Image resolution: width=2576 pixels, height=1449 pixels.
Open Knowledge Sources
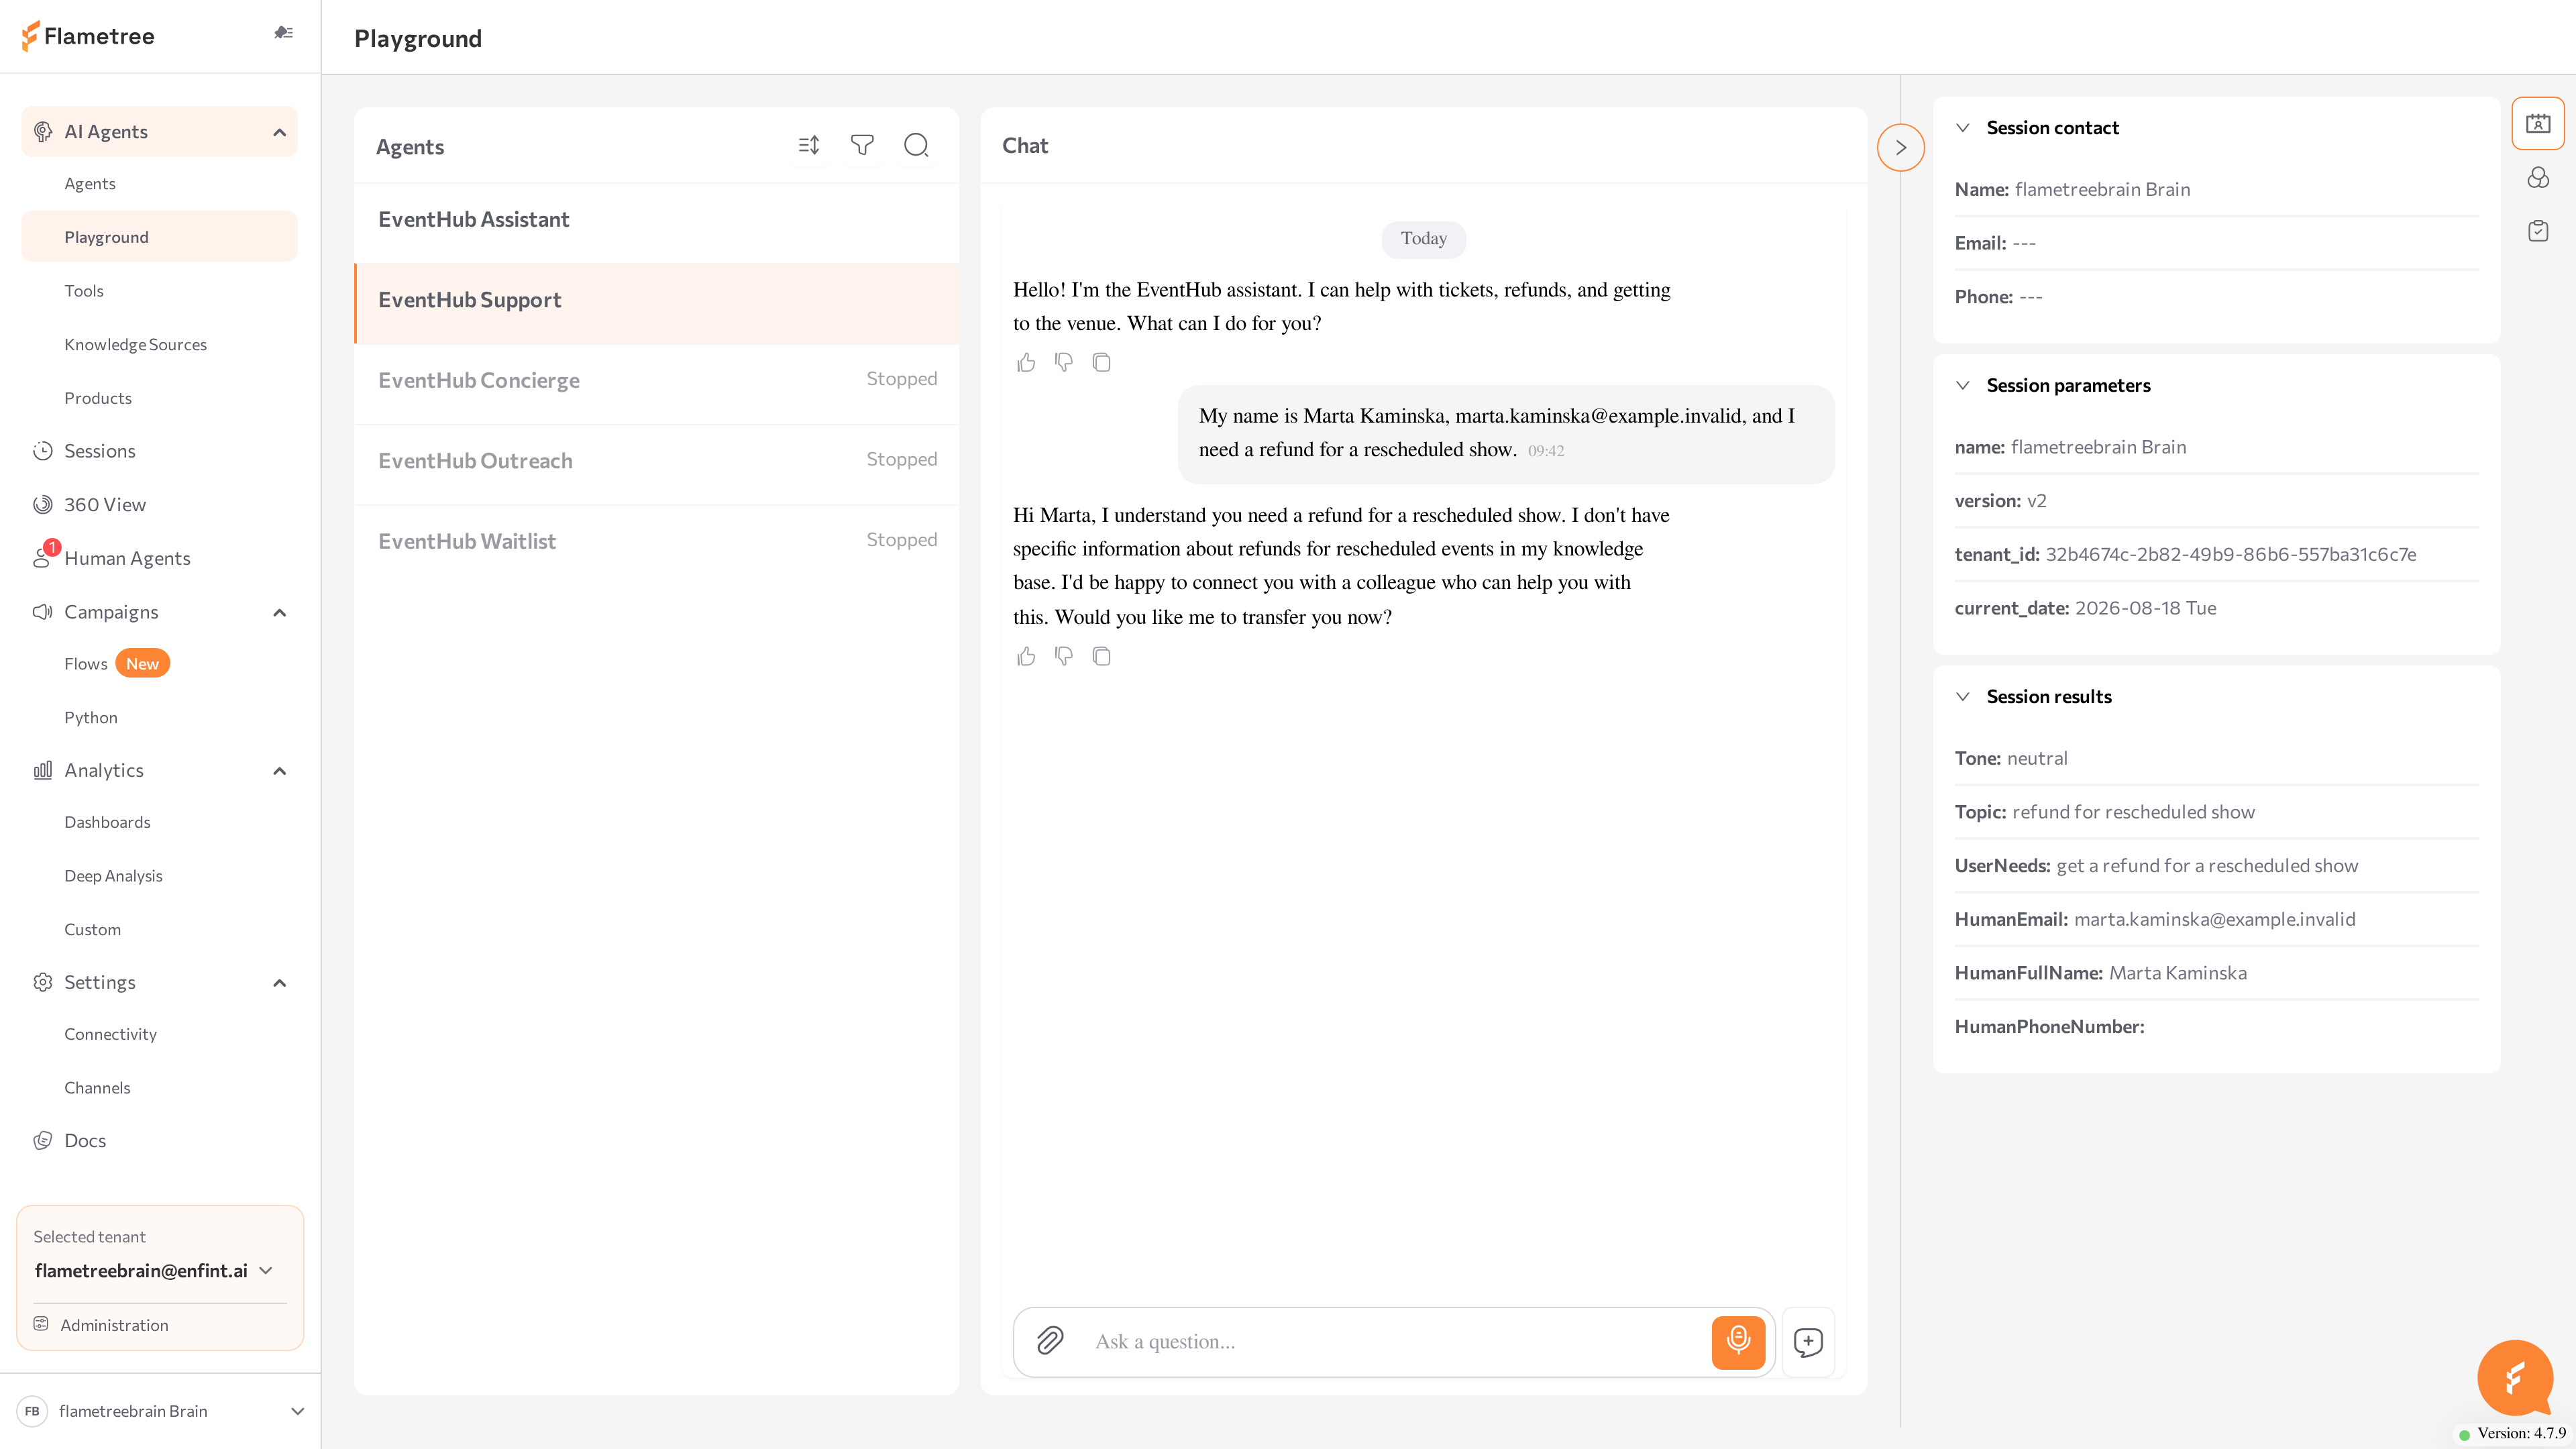pyautogui.click(x=135, y=345)
